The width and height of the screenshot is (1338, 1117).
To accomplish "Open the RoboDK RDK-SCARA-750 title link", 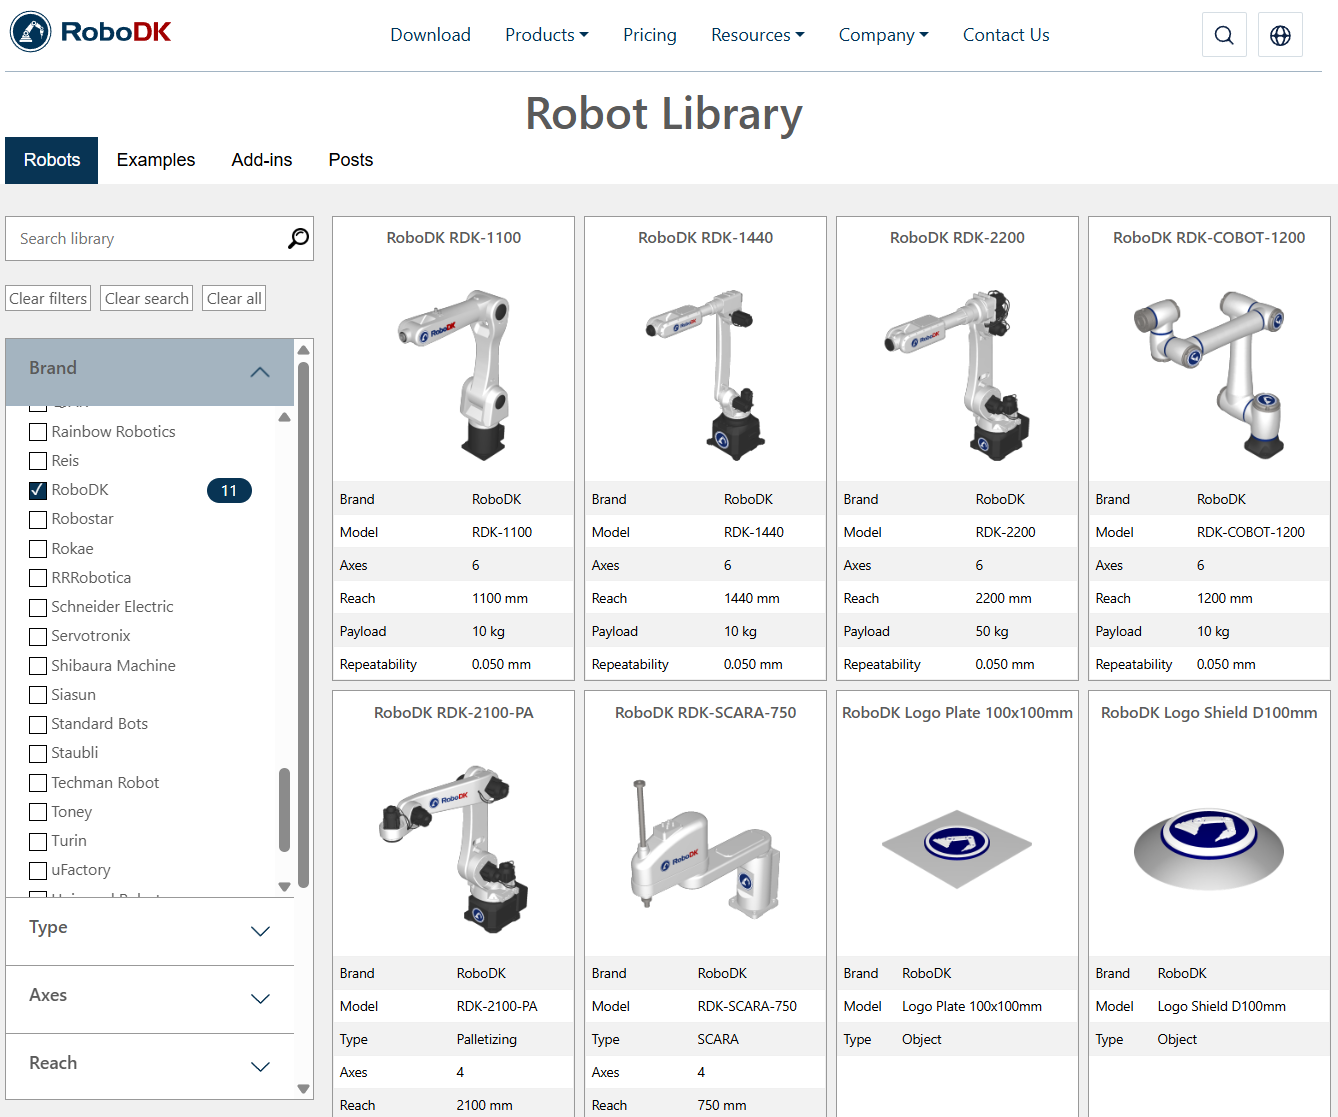I will click(706, 713).
